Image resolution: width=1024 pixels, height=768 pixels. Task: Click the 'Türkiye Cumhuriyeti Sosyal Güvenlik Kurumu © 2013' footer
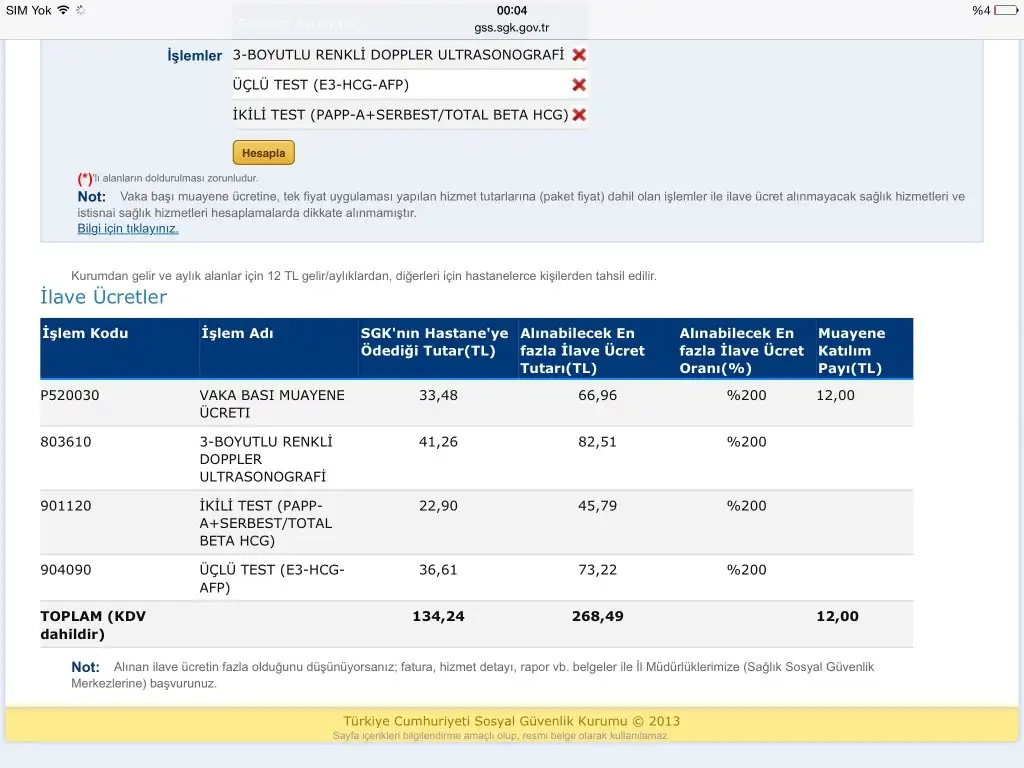(512, 721)
